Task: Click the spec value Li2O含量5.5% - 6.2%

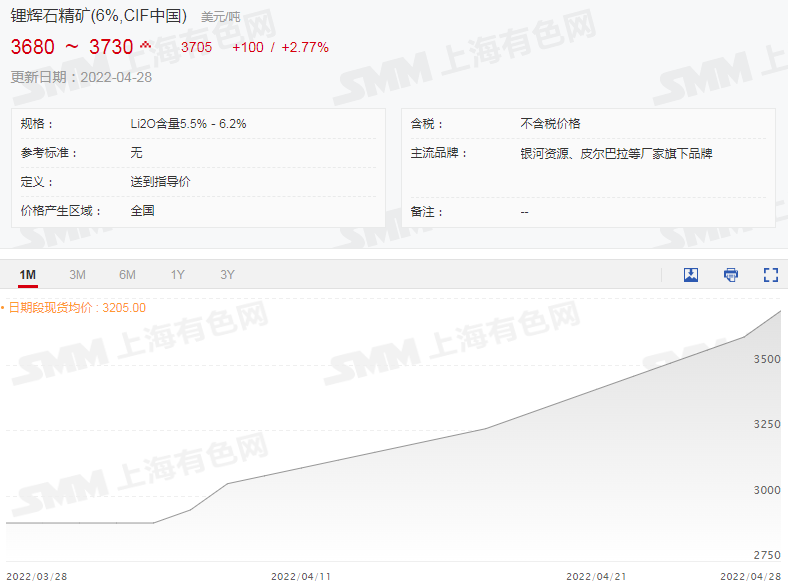Action: pyautogui.click(x=188, y=124)
